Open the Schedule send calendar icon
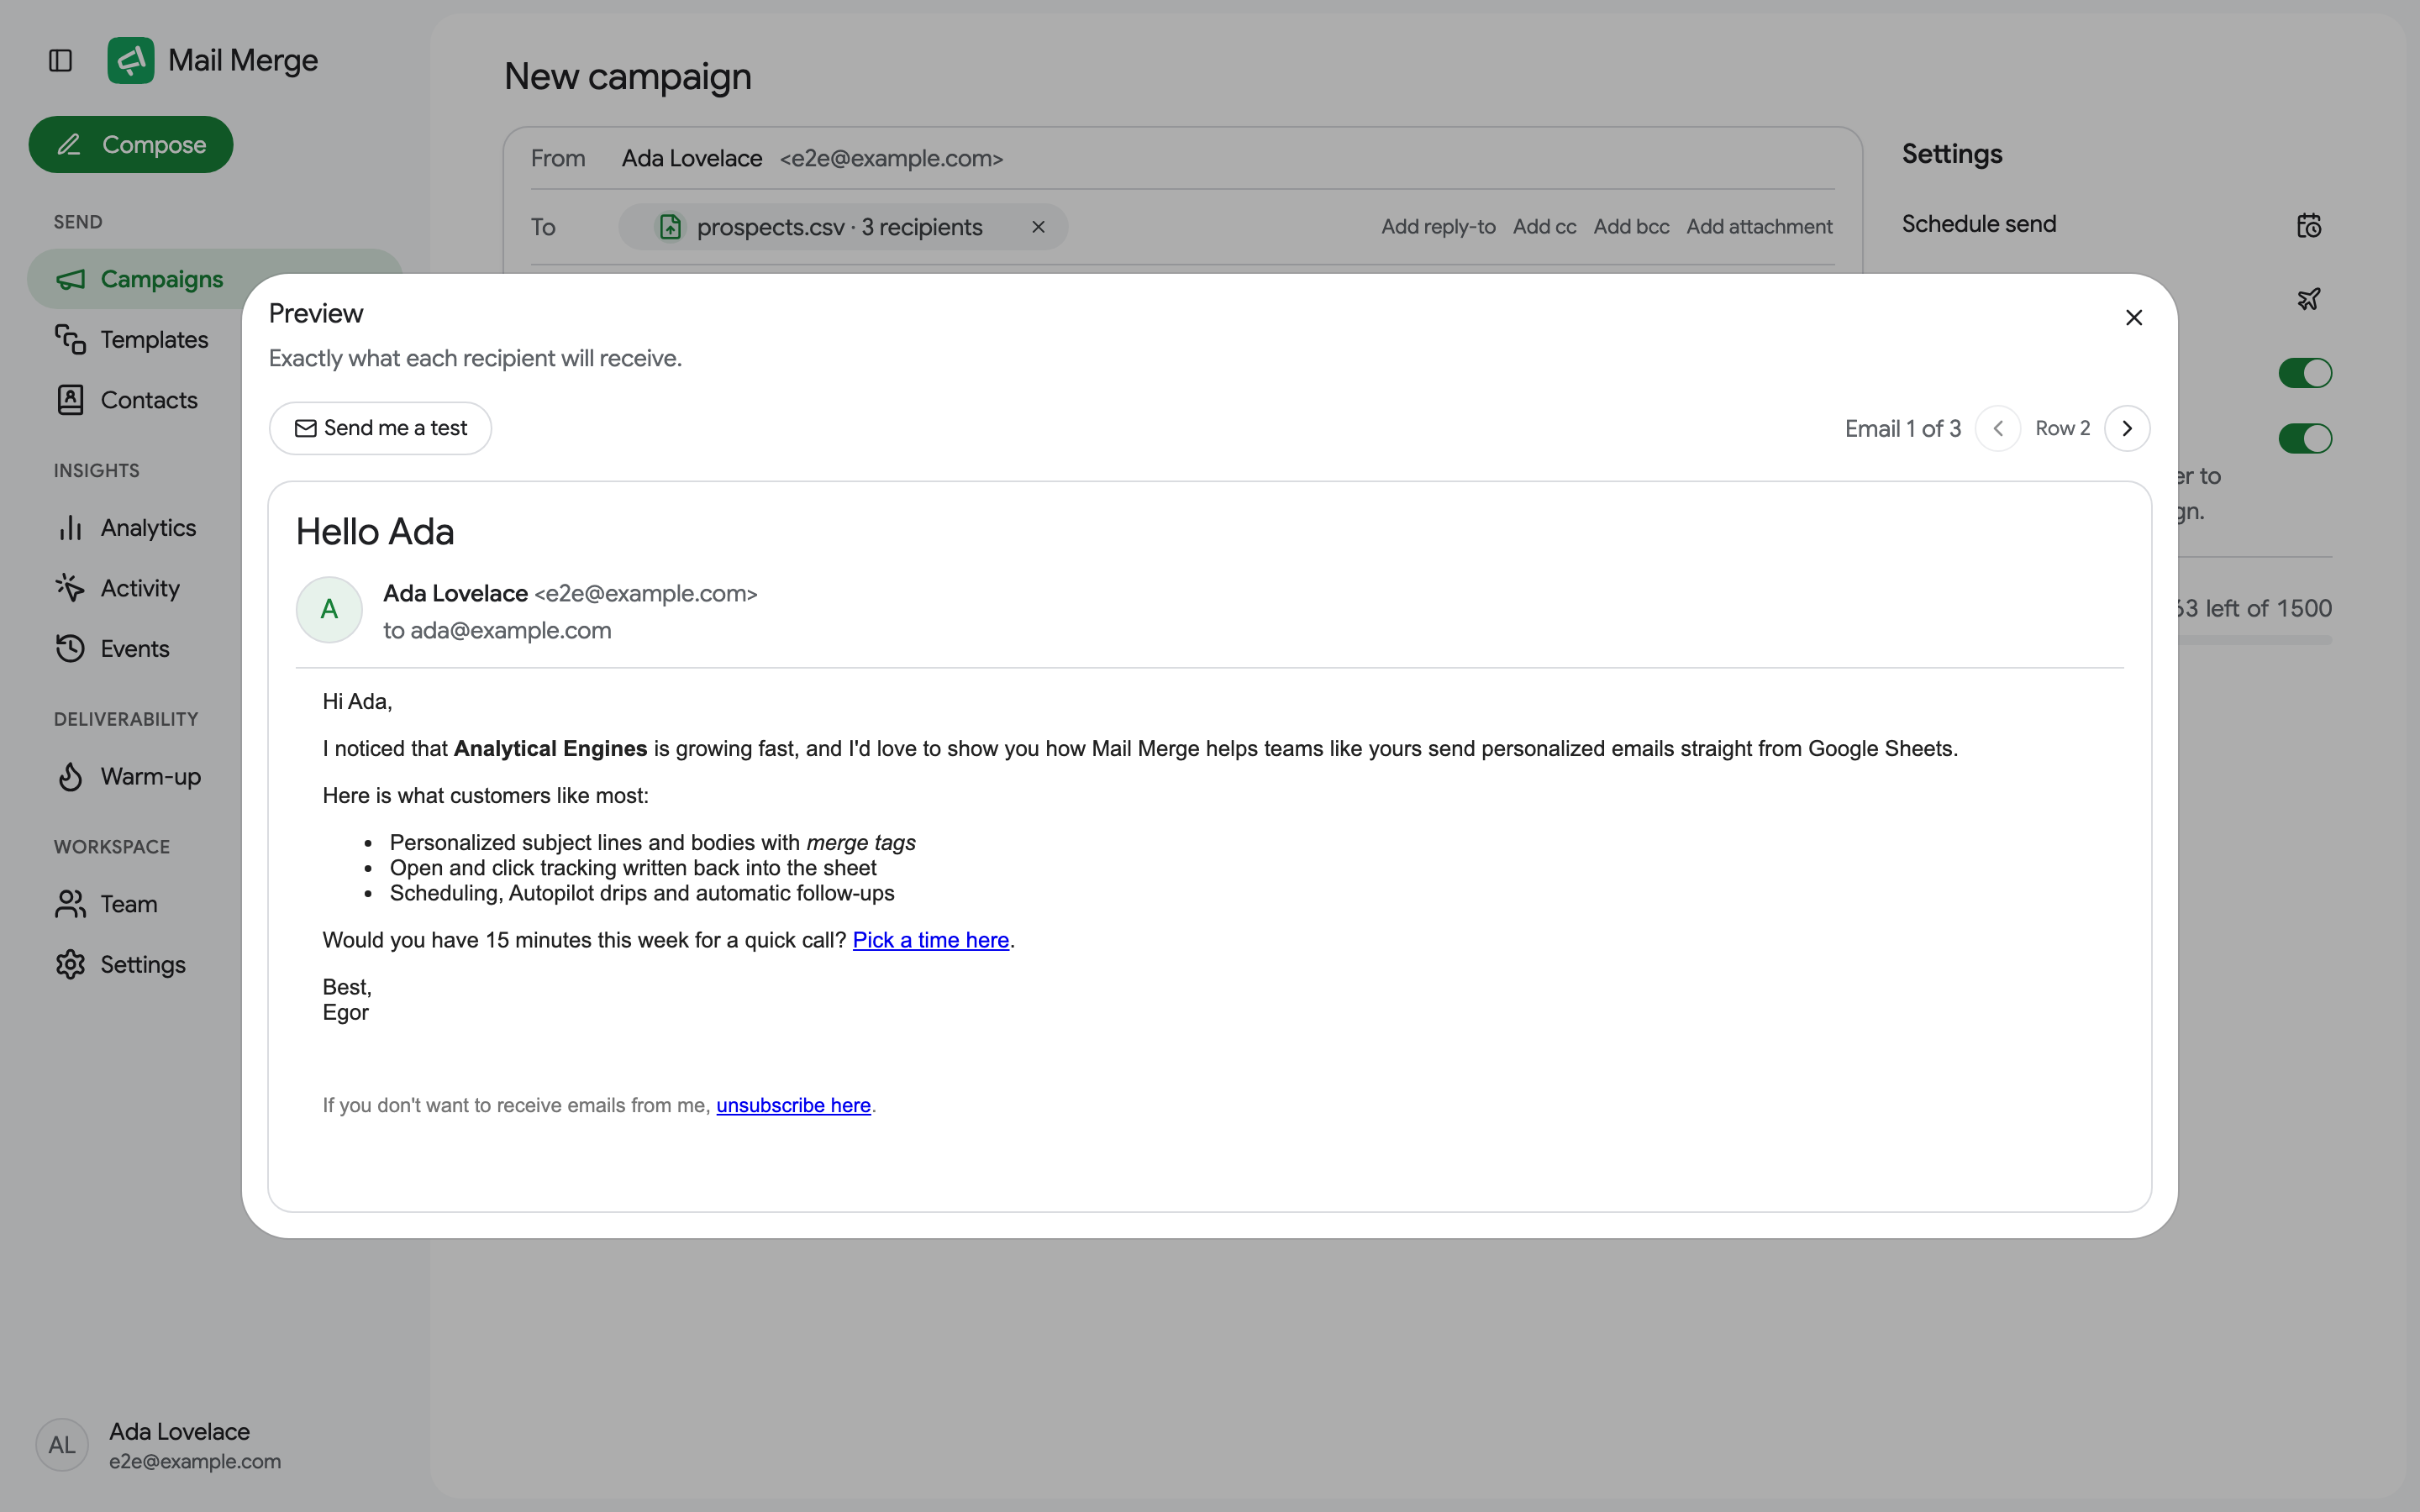 2308,225
